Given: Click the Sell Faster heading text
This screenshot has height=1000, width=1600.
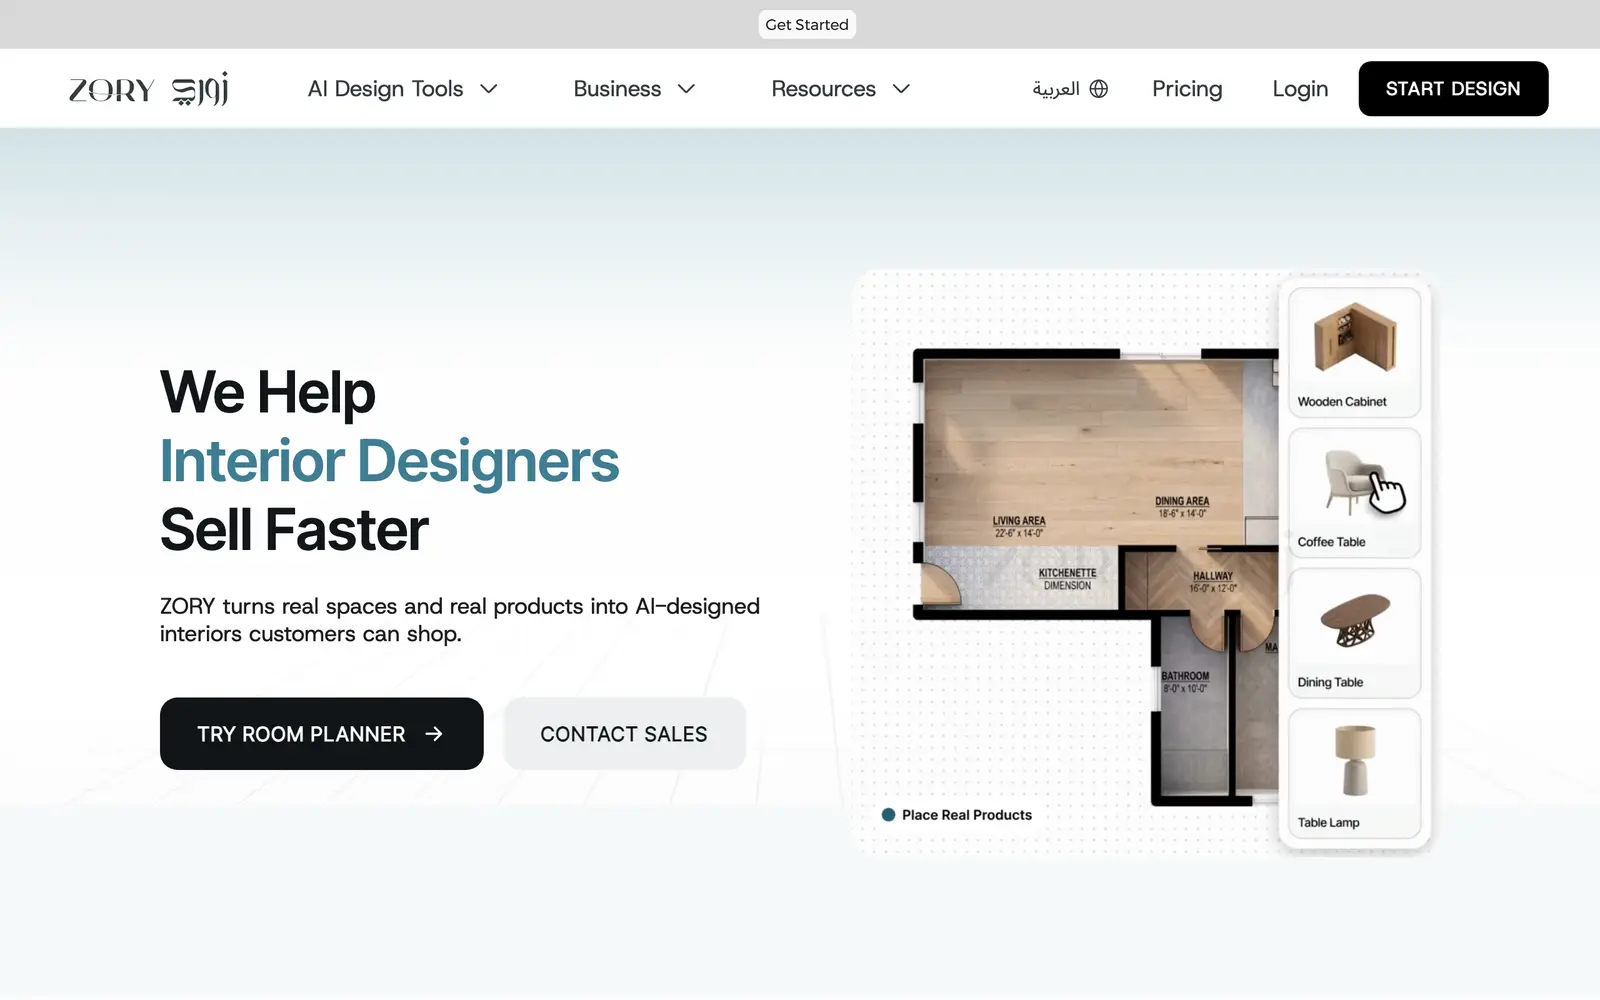Looking at the screenshot, I should pos(294,530).
